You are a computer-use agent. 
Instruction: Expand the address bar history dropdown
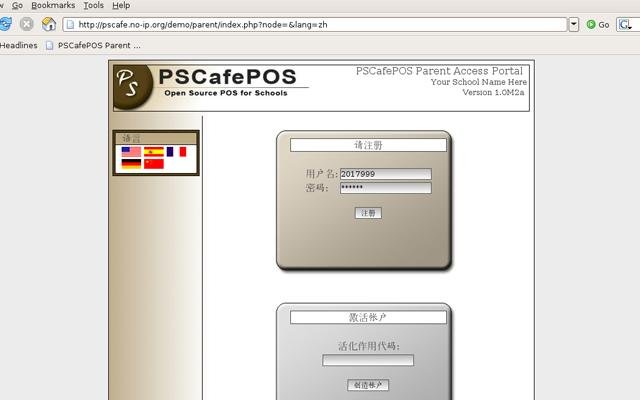(x=573, y=24)
